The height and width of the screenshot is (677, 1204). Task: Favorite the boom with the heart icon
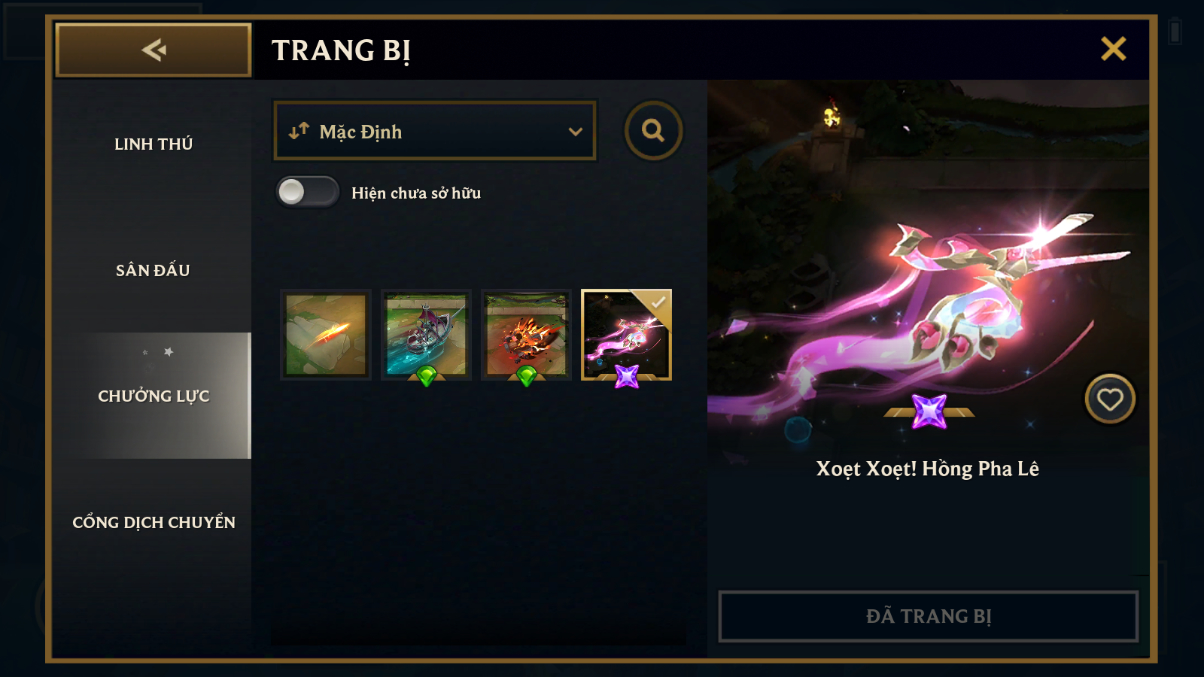(x=1110, y=399)
